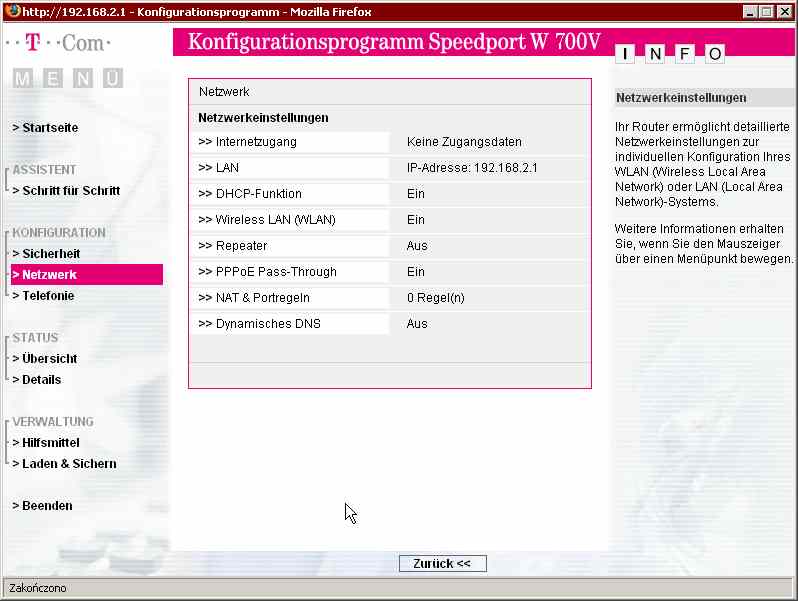
Task: Click the T-Com logo
Action: (x=58, y=43)
